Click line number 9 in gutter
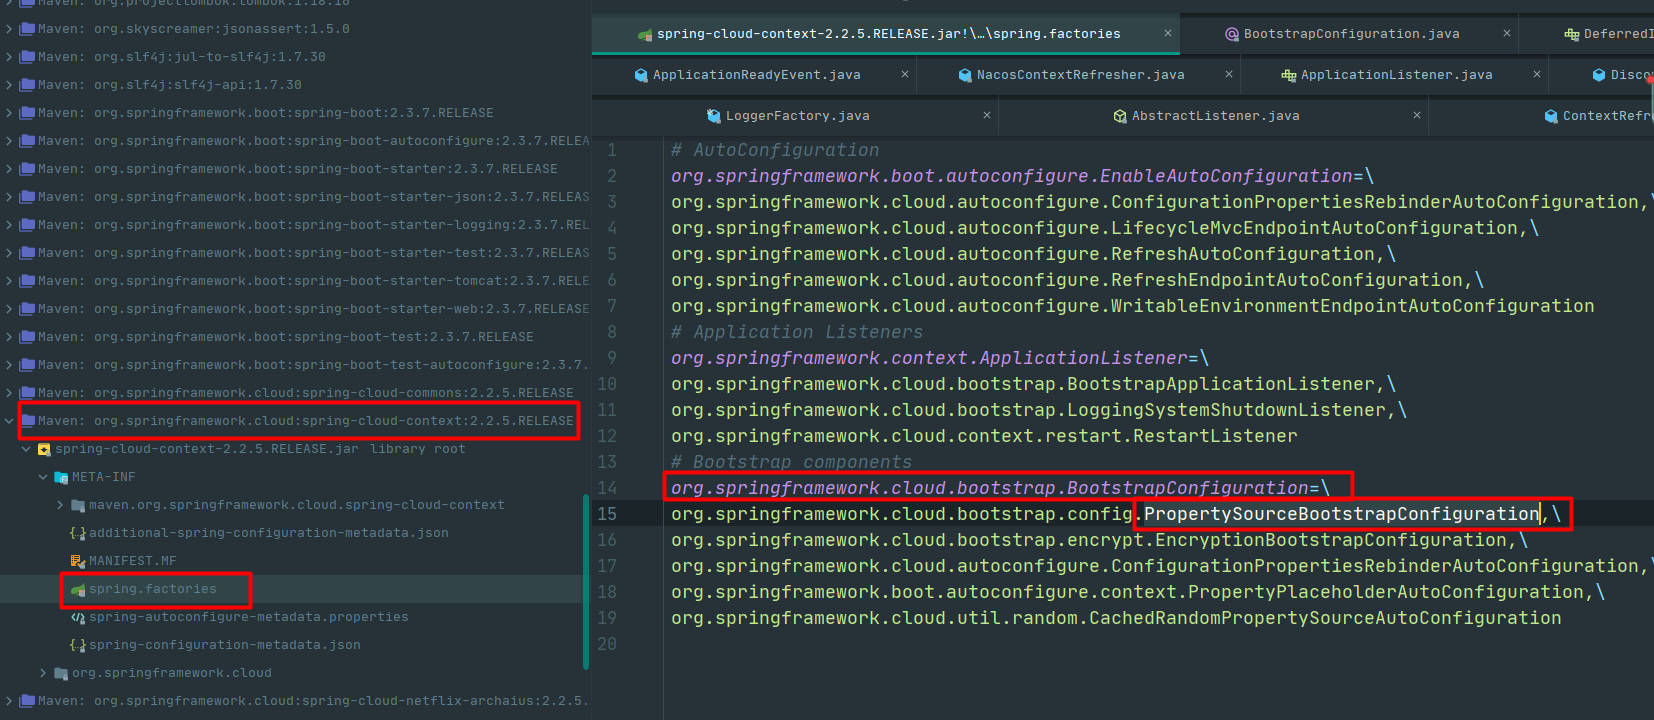 coord(612,358)
